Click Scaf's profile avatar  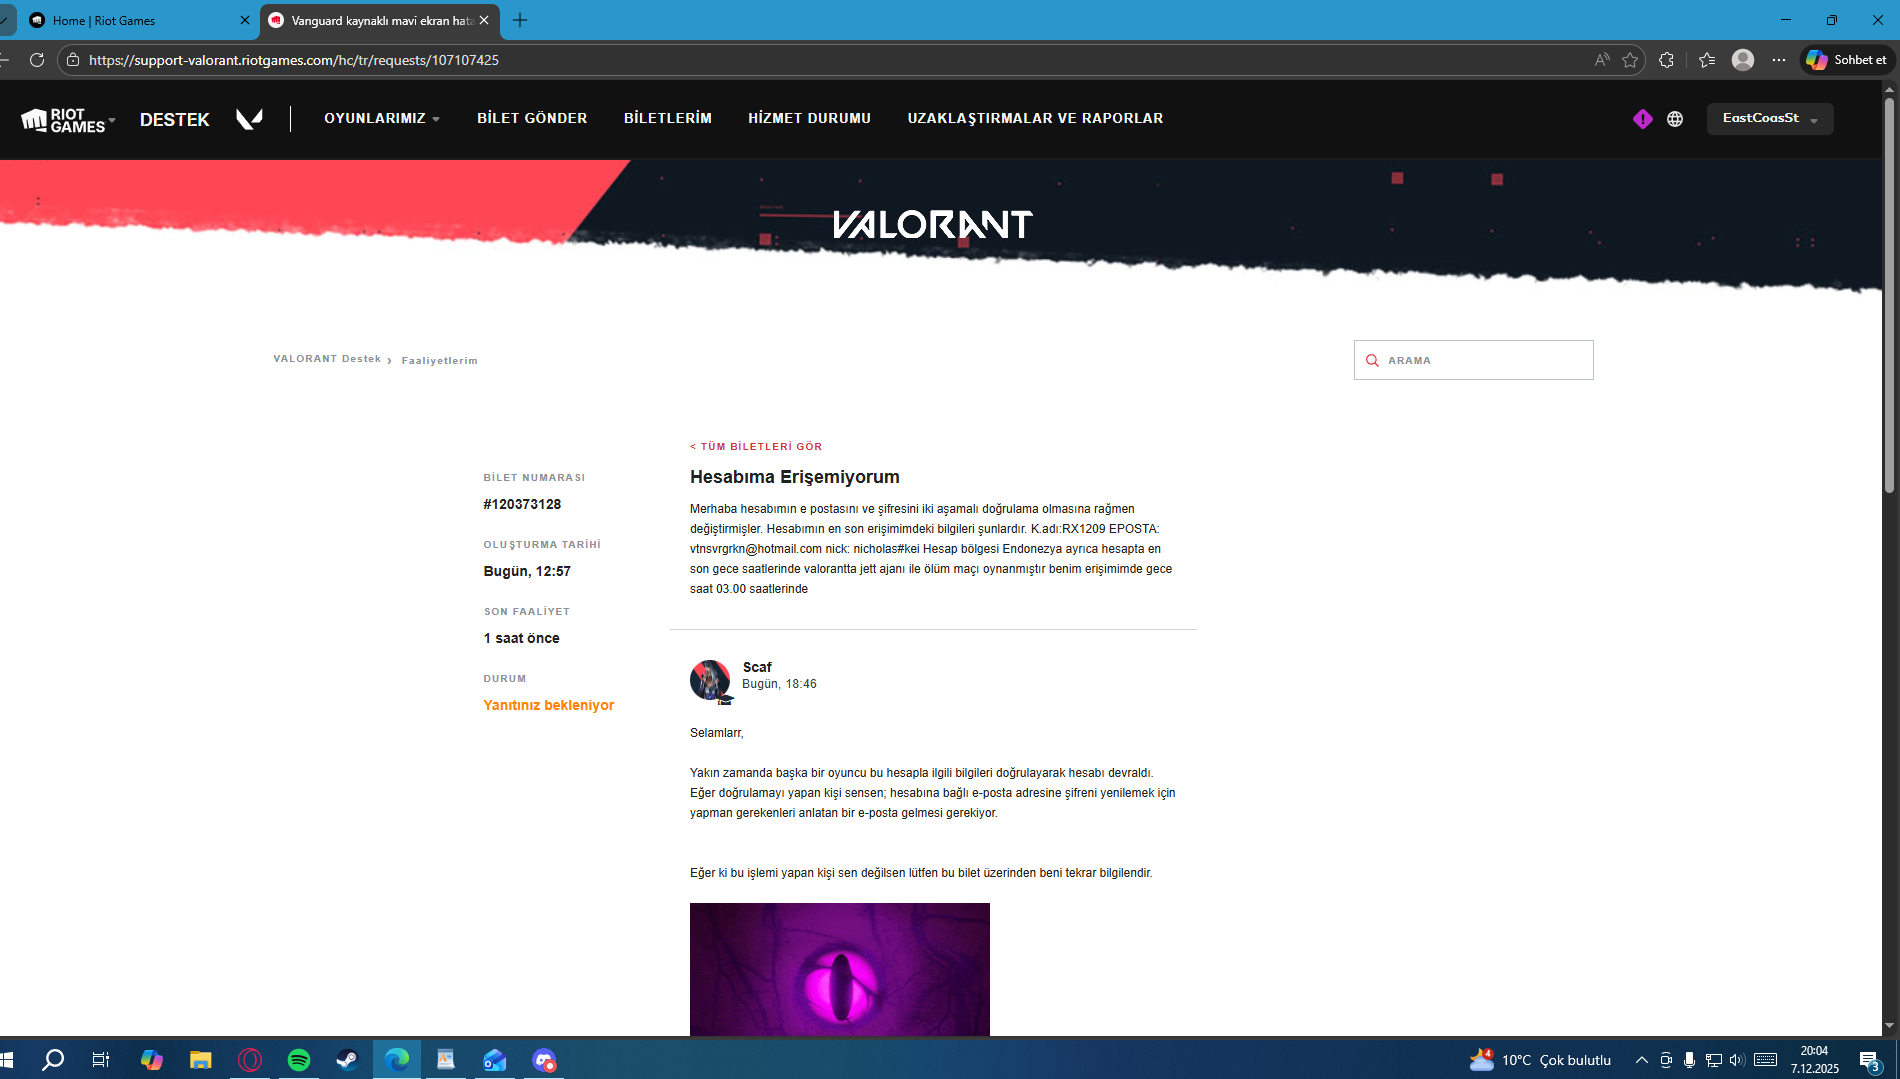[x=711, y=681]
